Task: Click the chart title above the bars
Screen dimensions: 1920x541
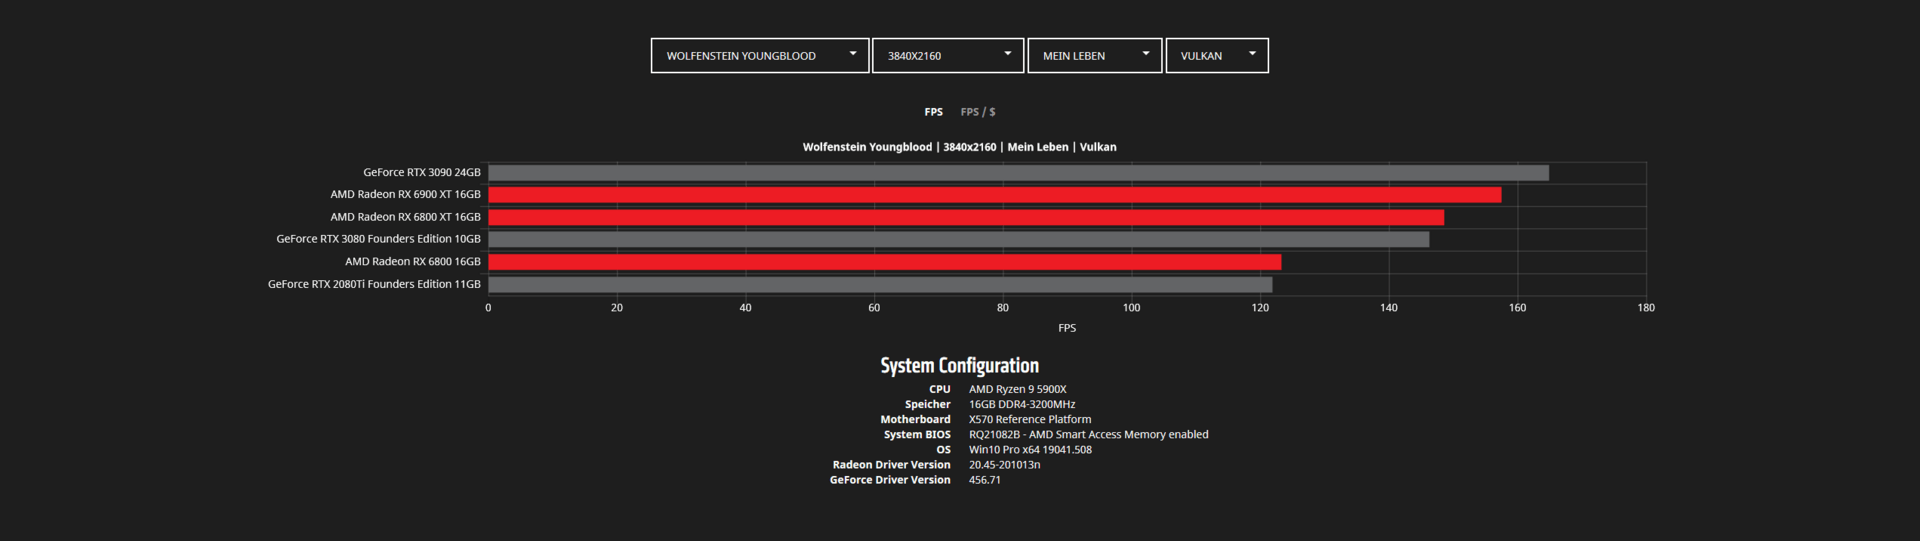Action: click(x=959, y=147)
